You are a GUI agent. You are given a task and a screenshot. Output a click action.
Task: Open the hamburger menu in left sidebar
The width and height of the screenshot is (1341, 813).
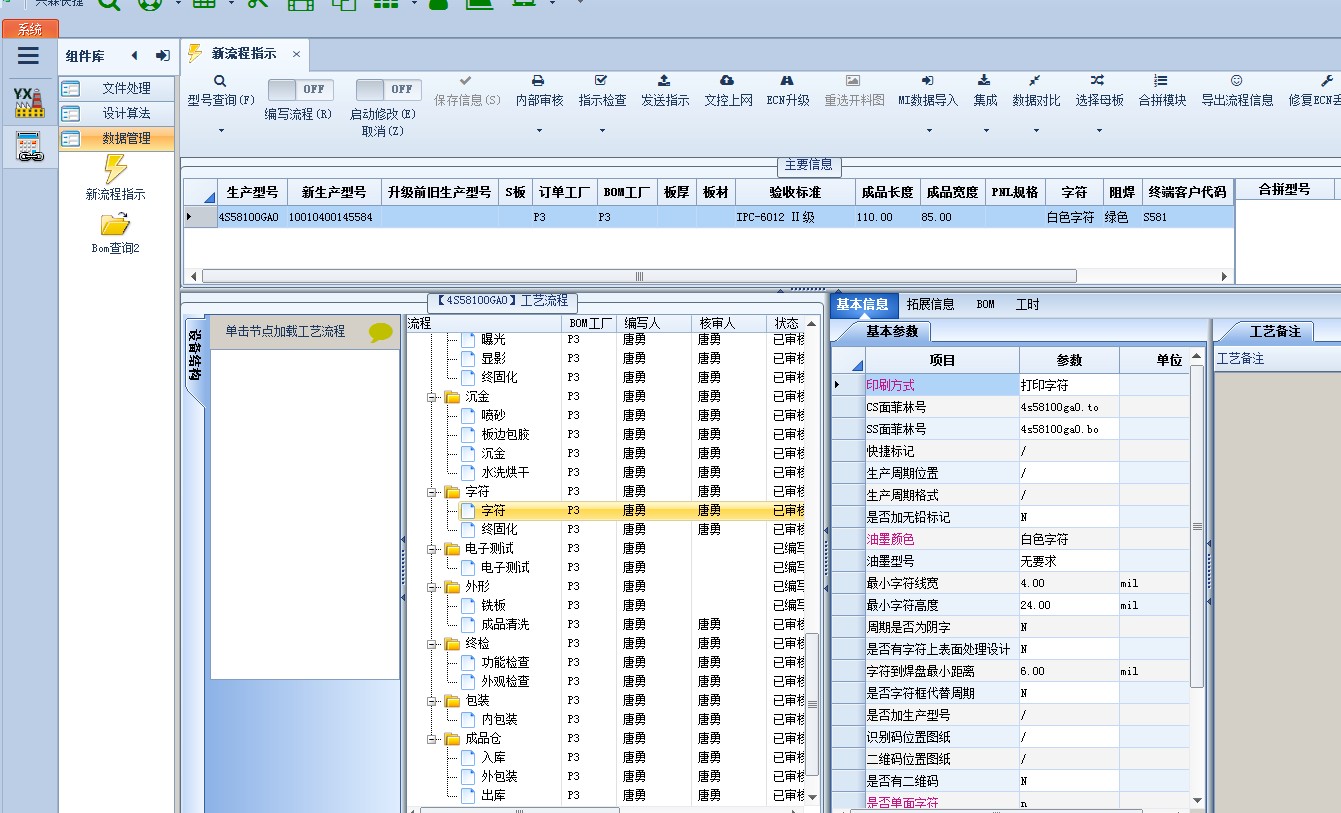[x=28, y=56]
